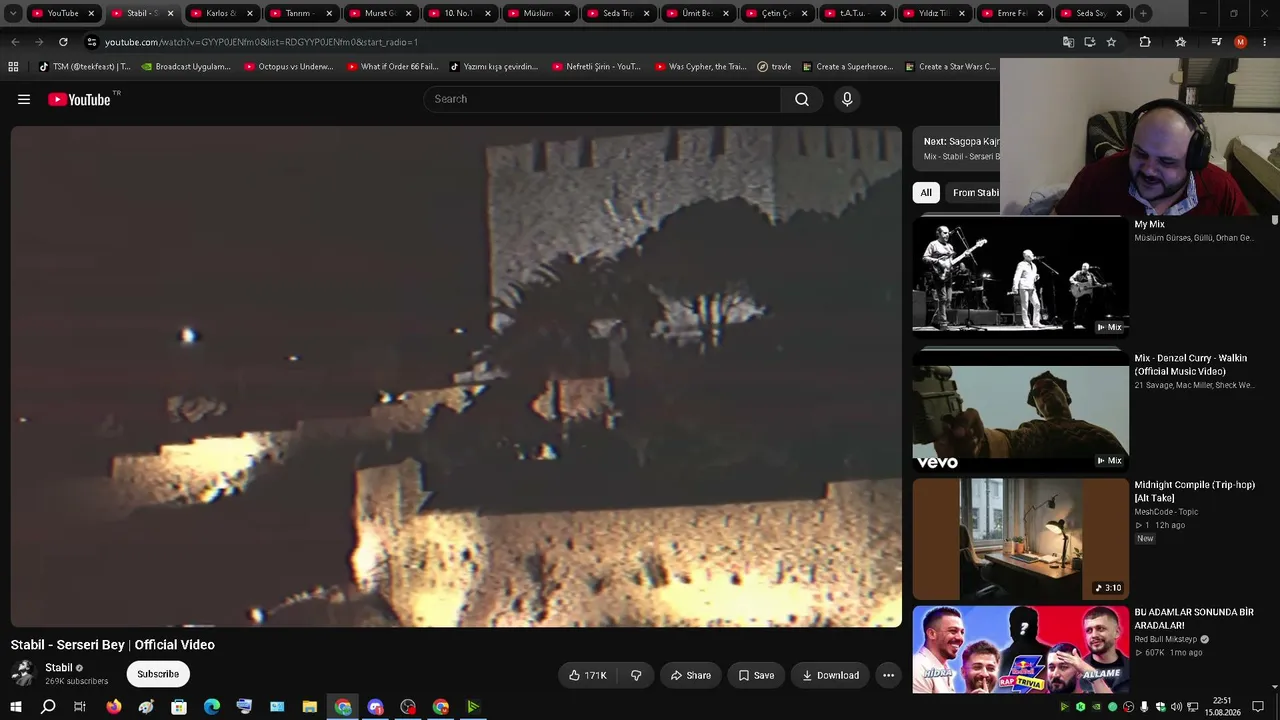Play the Midnight Compile (Trip-hop) video
This screenshot has height=720, width=1280.
click(1020, 539)
